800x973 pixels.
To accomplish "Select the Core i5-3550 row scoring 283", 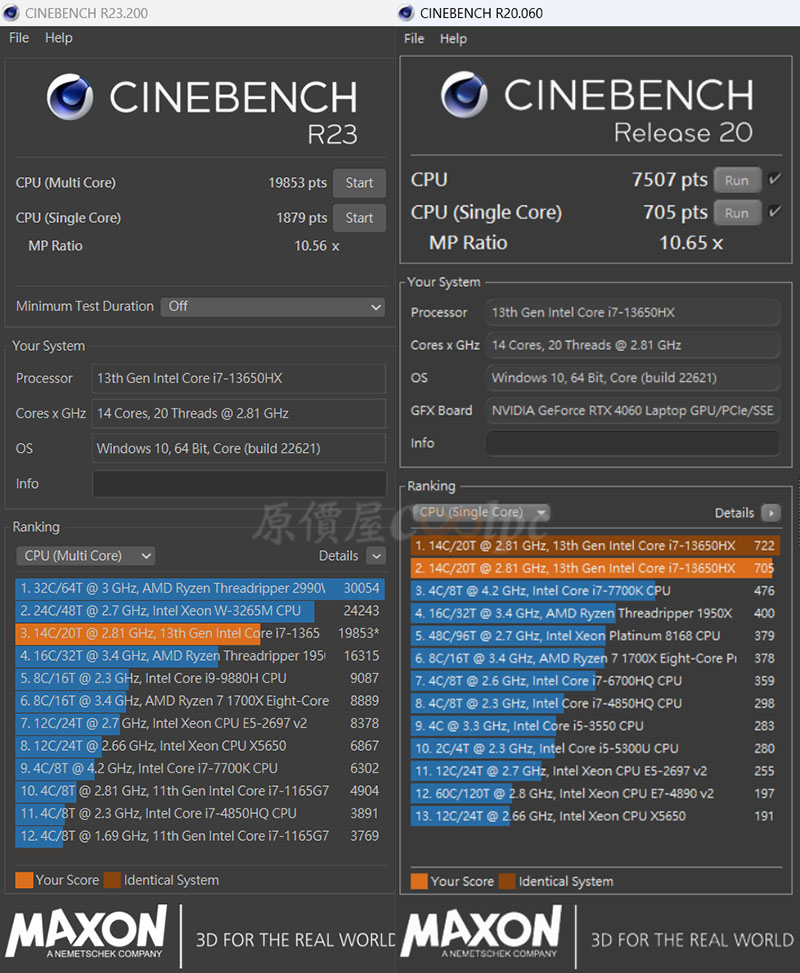I will click(595, 726).
